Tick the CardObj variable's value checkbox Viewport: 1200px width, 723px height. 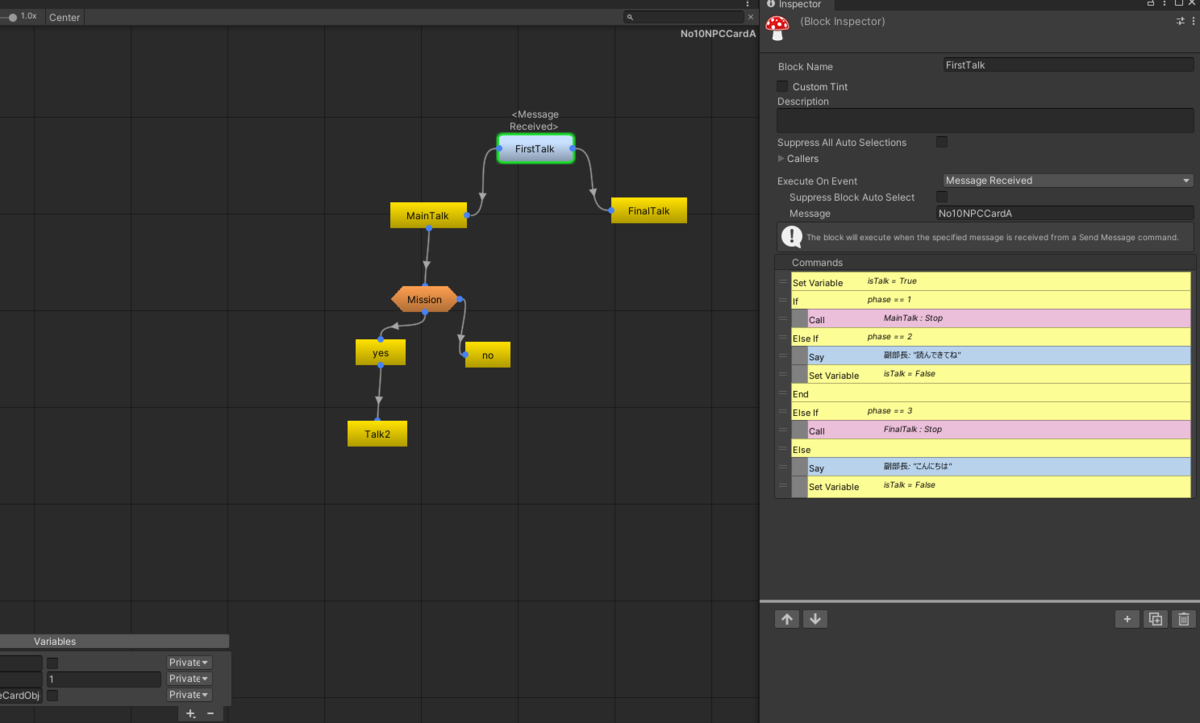click(x=52, y=695)
